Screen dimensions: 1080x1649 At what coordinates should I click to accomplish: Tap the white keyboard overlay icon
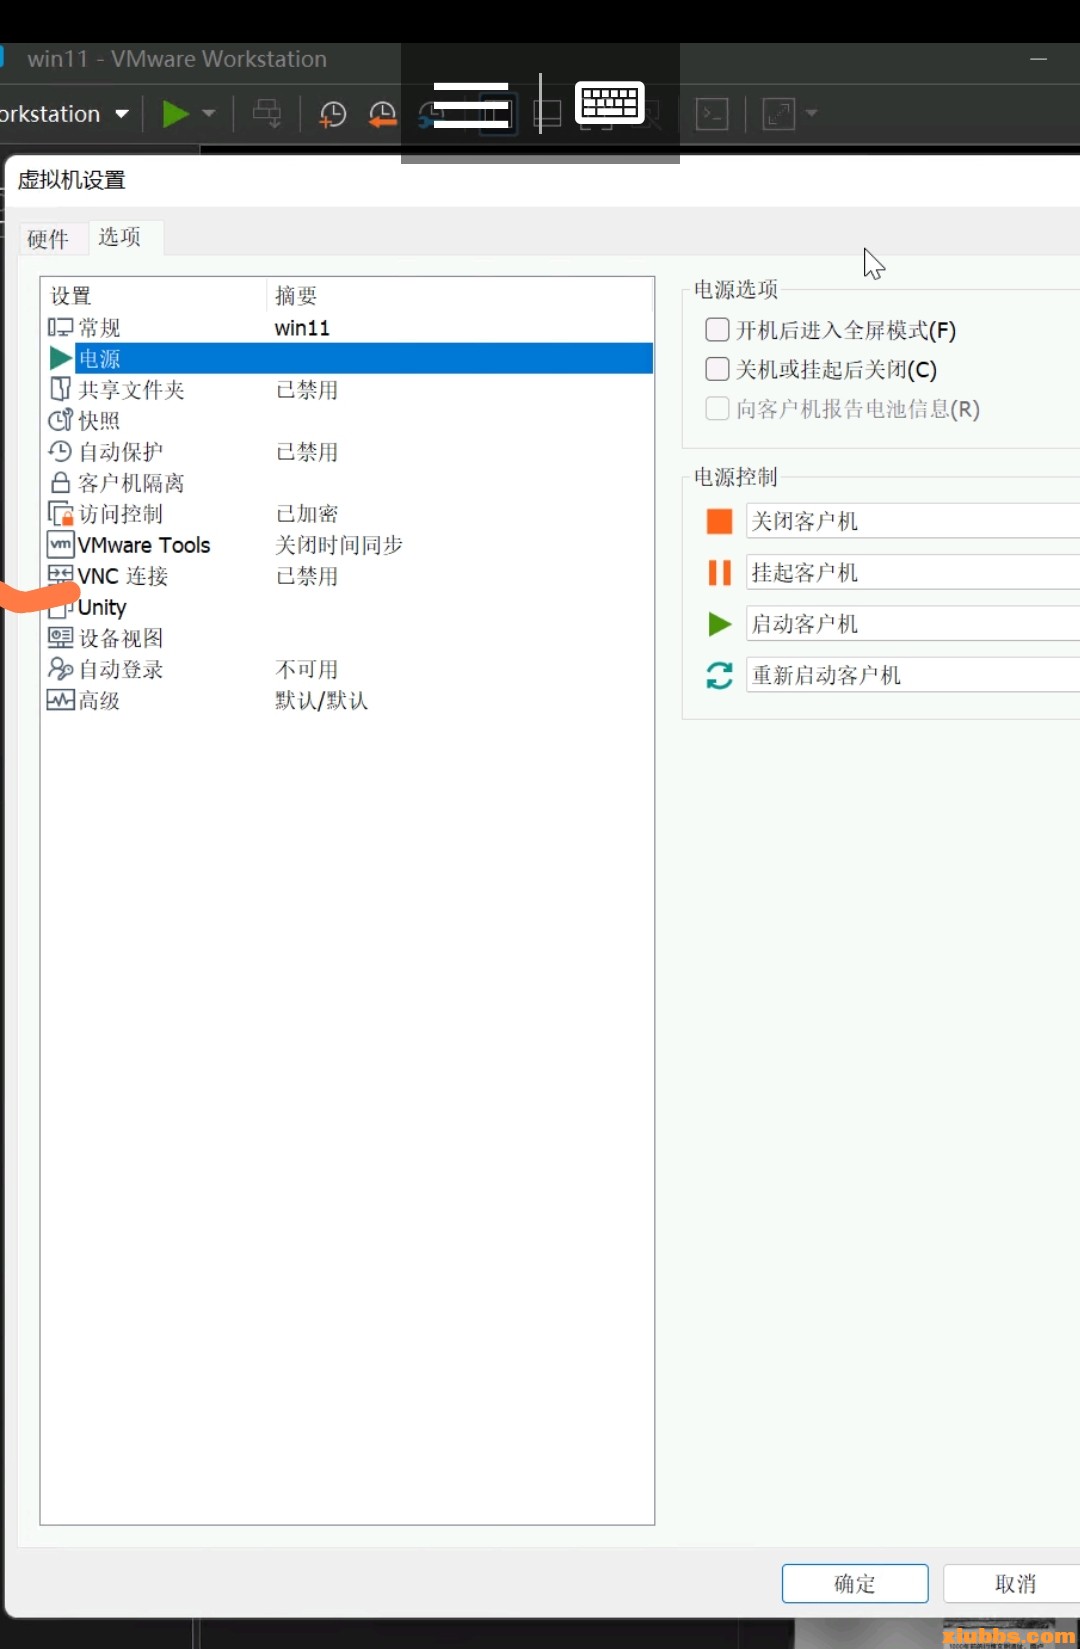(x=609, y=103)
